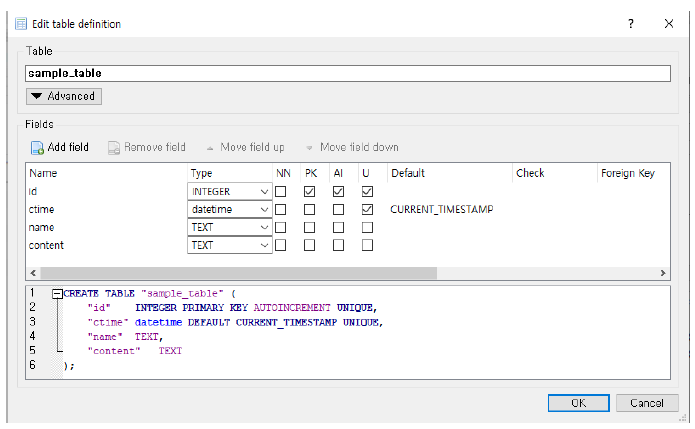
Task: Expand the Advanced section
Action: (x=64, y=96)
